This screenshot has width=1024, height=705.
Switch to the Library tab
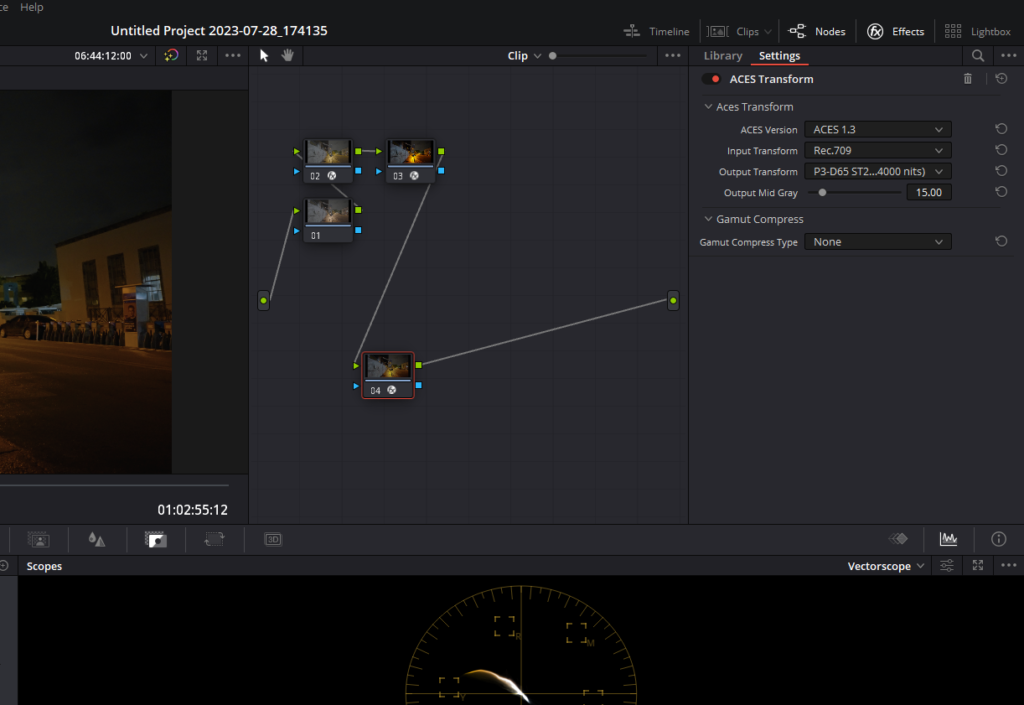tap(722, 55)
